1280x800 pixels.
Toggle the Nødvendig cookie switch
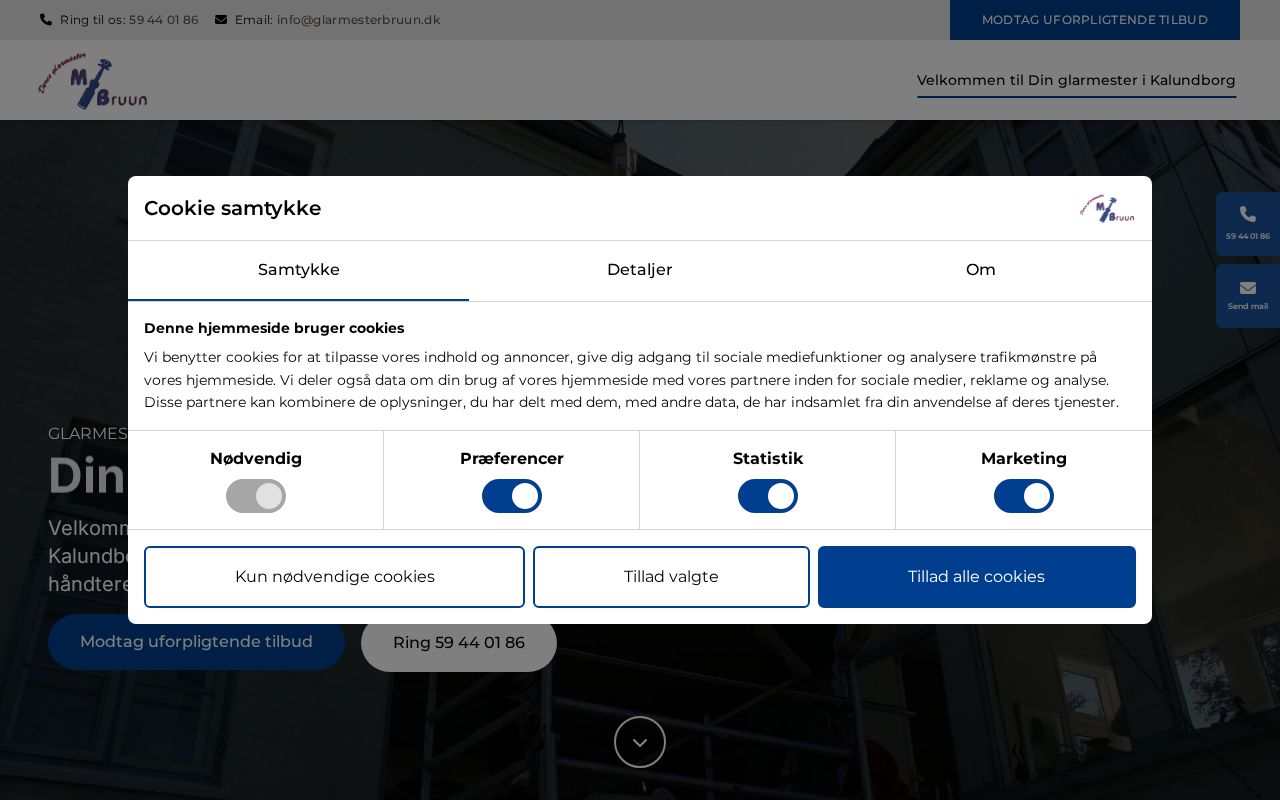tap(256, 496)
